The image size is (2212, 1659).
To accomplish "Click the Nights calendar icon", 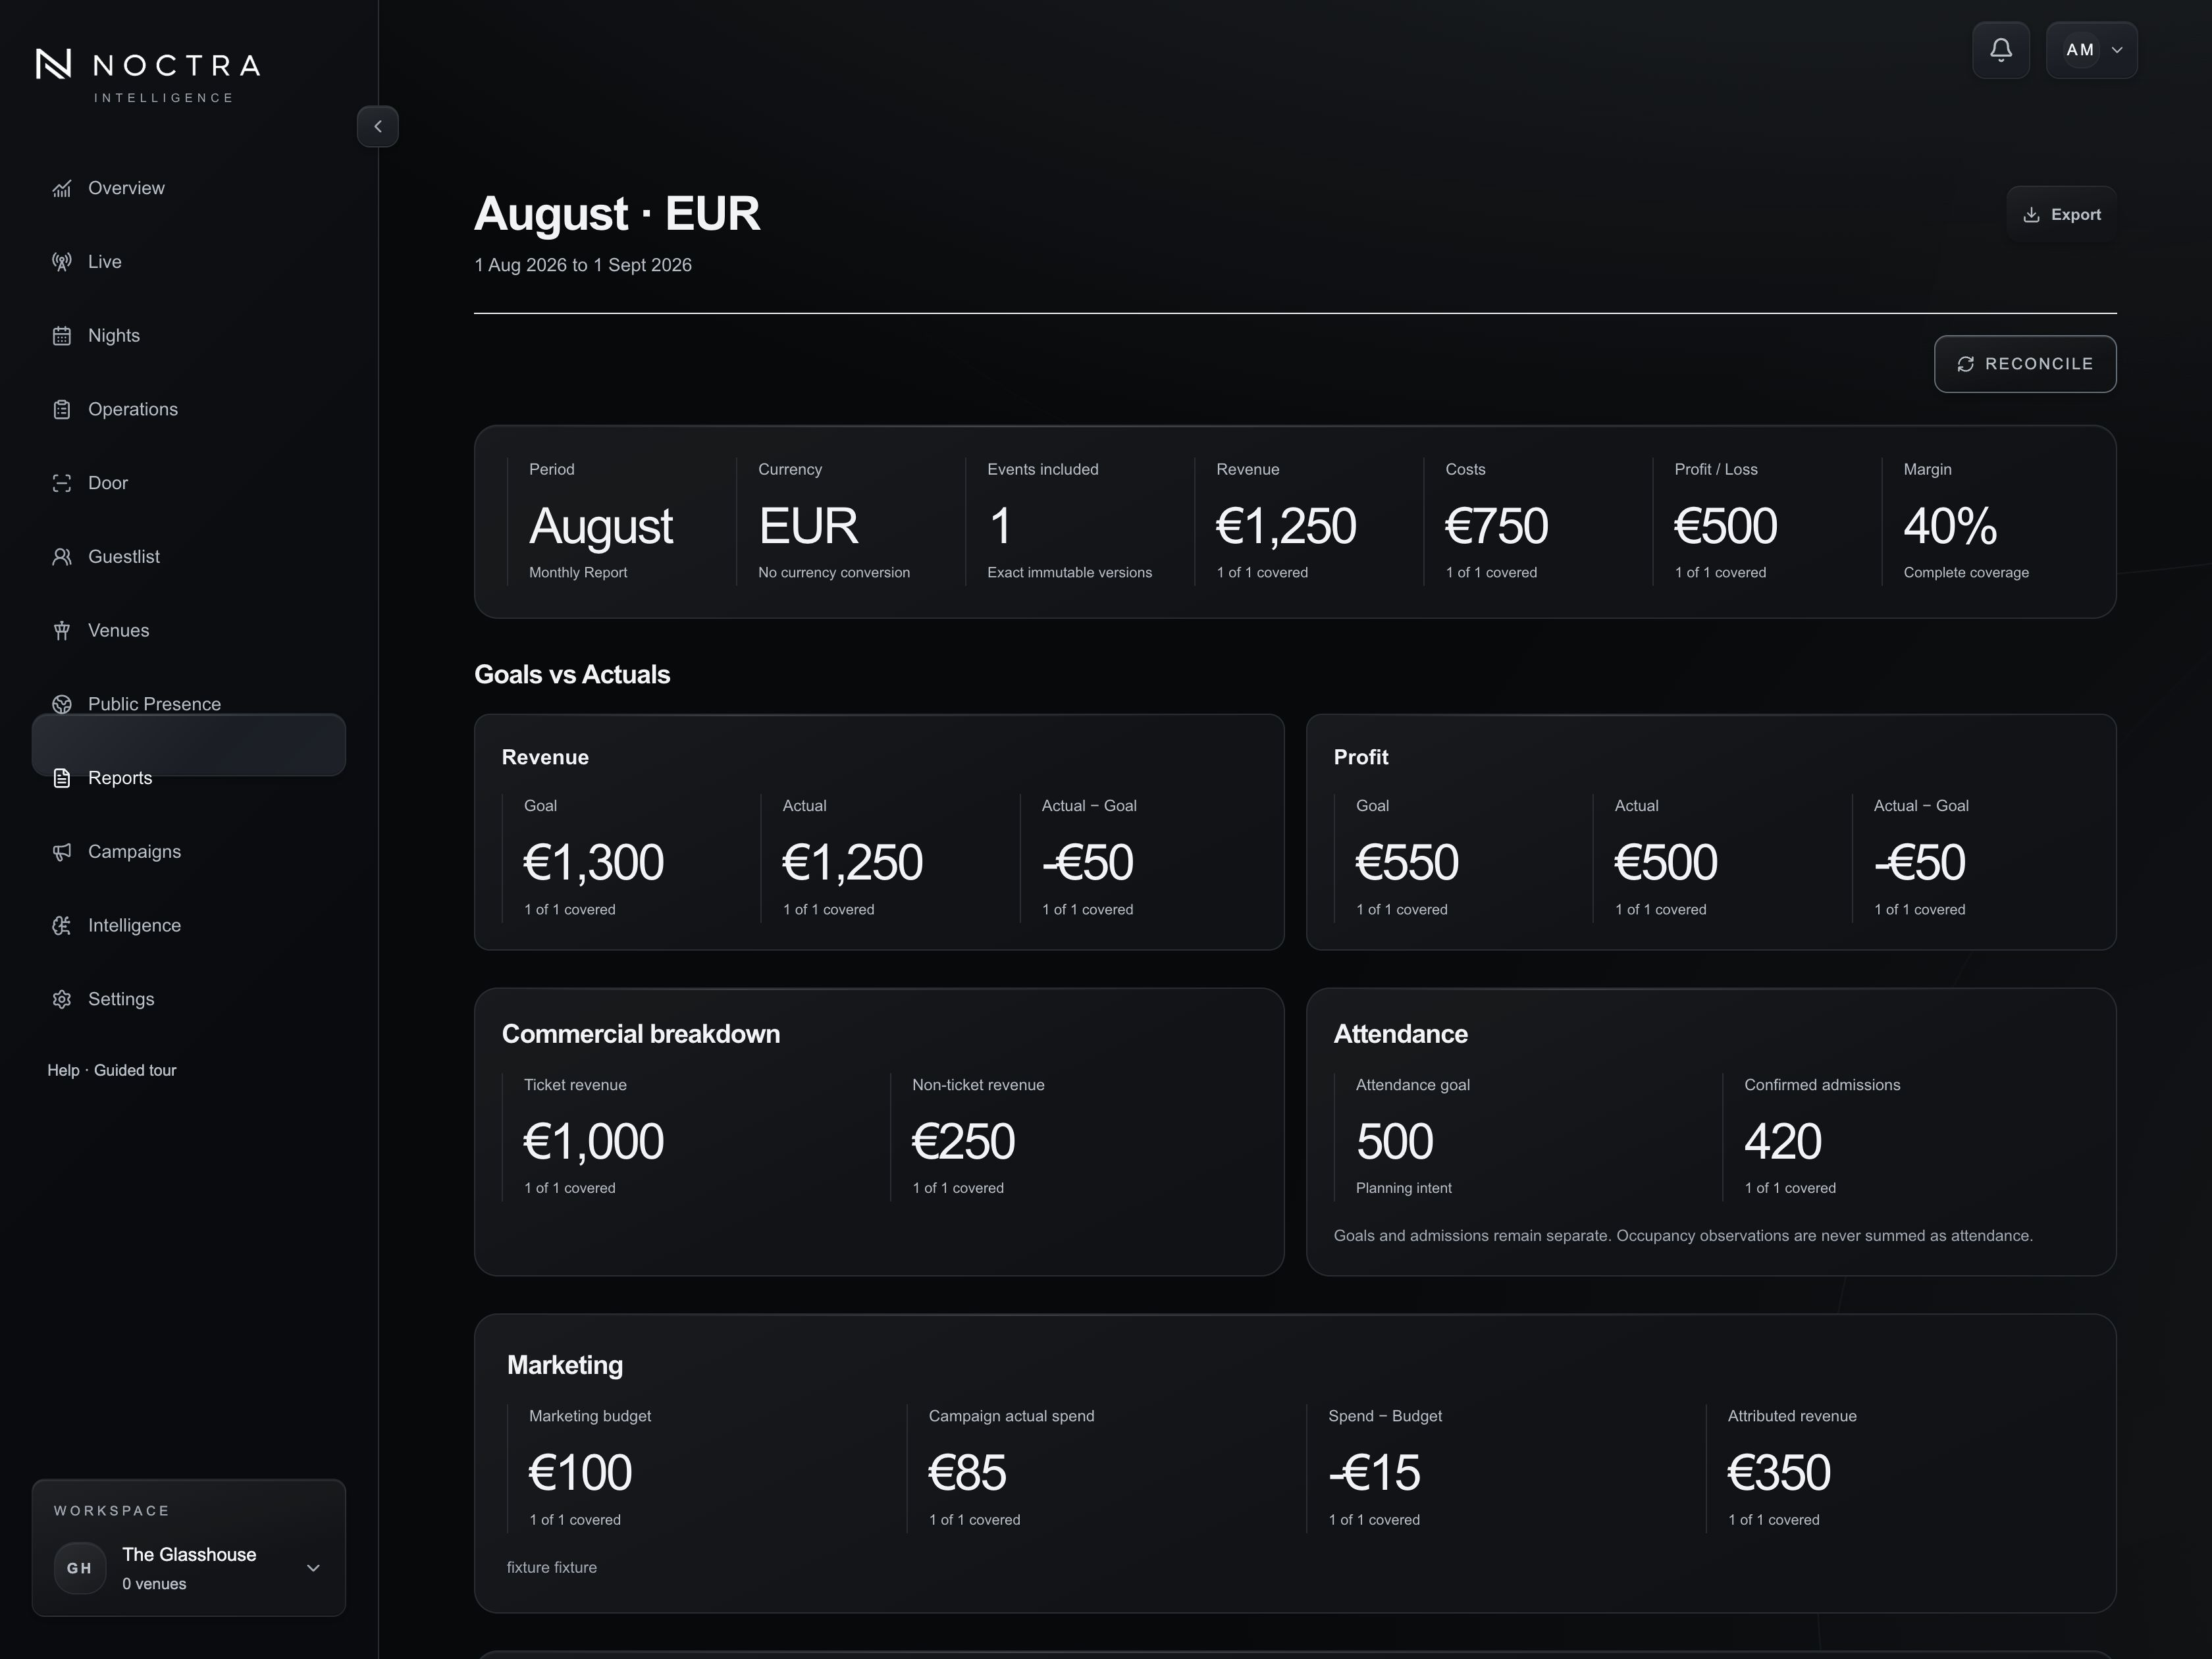I will coord(62,336).
